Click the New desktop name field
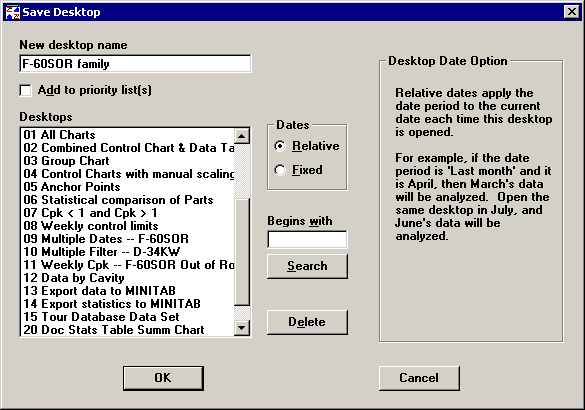 click(135, 64)
